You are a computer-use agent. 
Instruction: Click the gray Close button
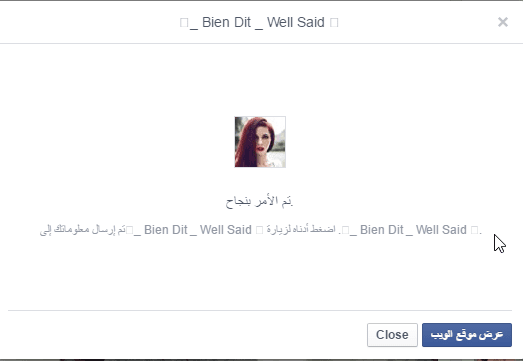click(x=392, y=335)
